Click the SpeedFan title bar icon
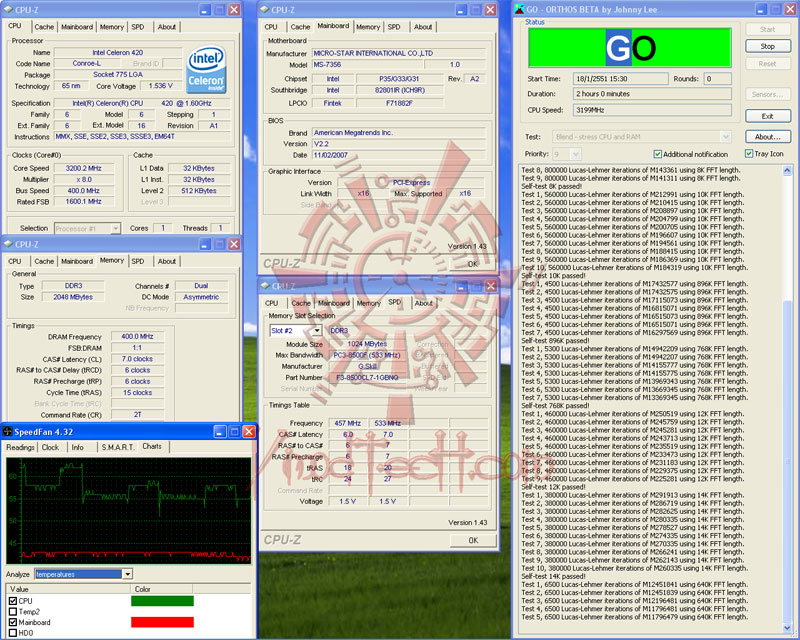 (x=8, y=432)
